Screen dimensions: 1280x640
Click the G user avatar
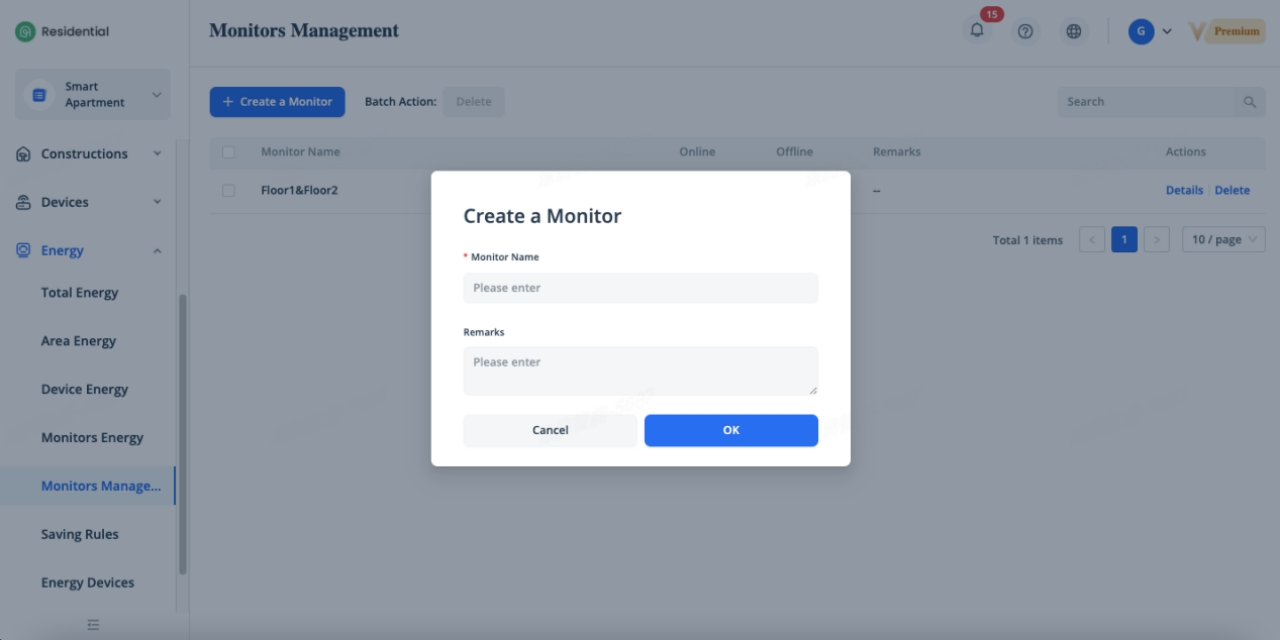tap(1141, 31)
